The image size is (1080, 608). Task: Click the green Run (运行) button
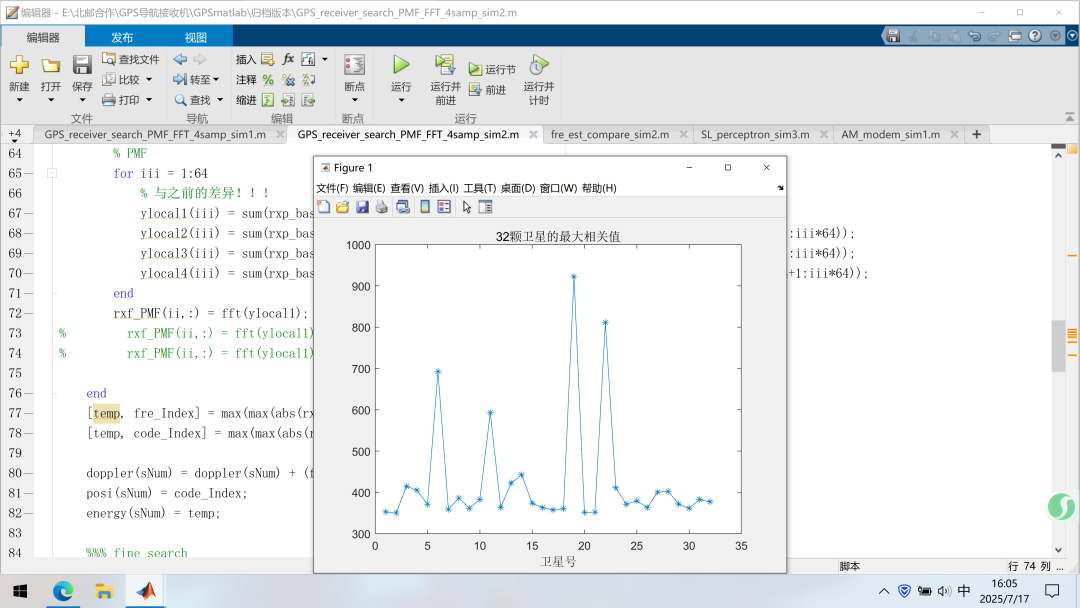point(401,66)
